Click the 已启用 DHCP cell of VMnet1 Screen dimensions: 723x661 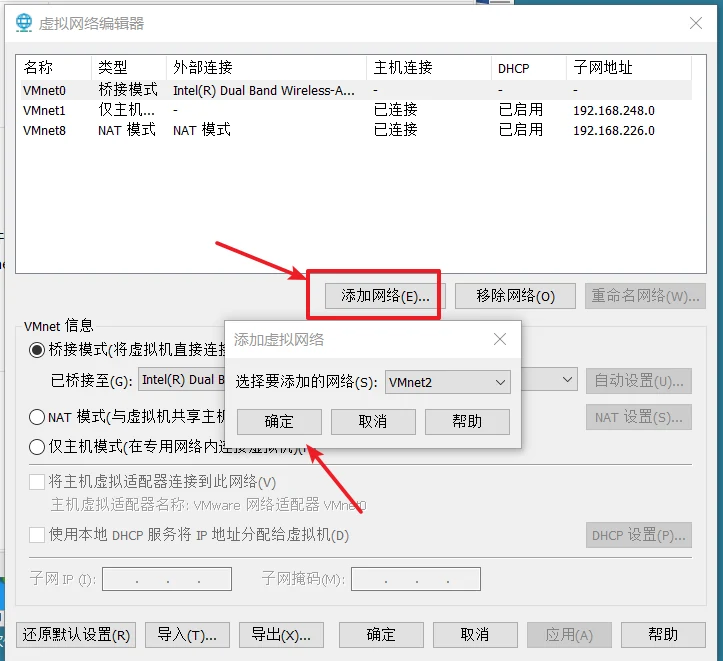(x=521, y=110)
